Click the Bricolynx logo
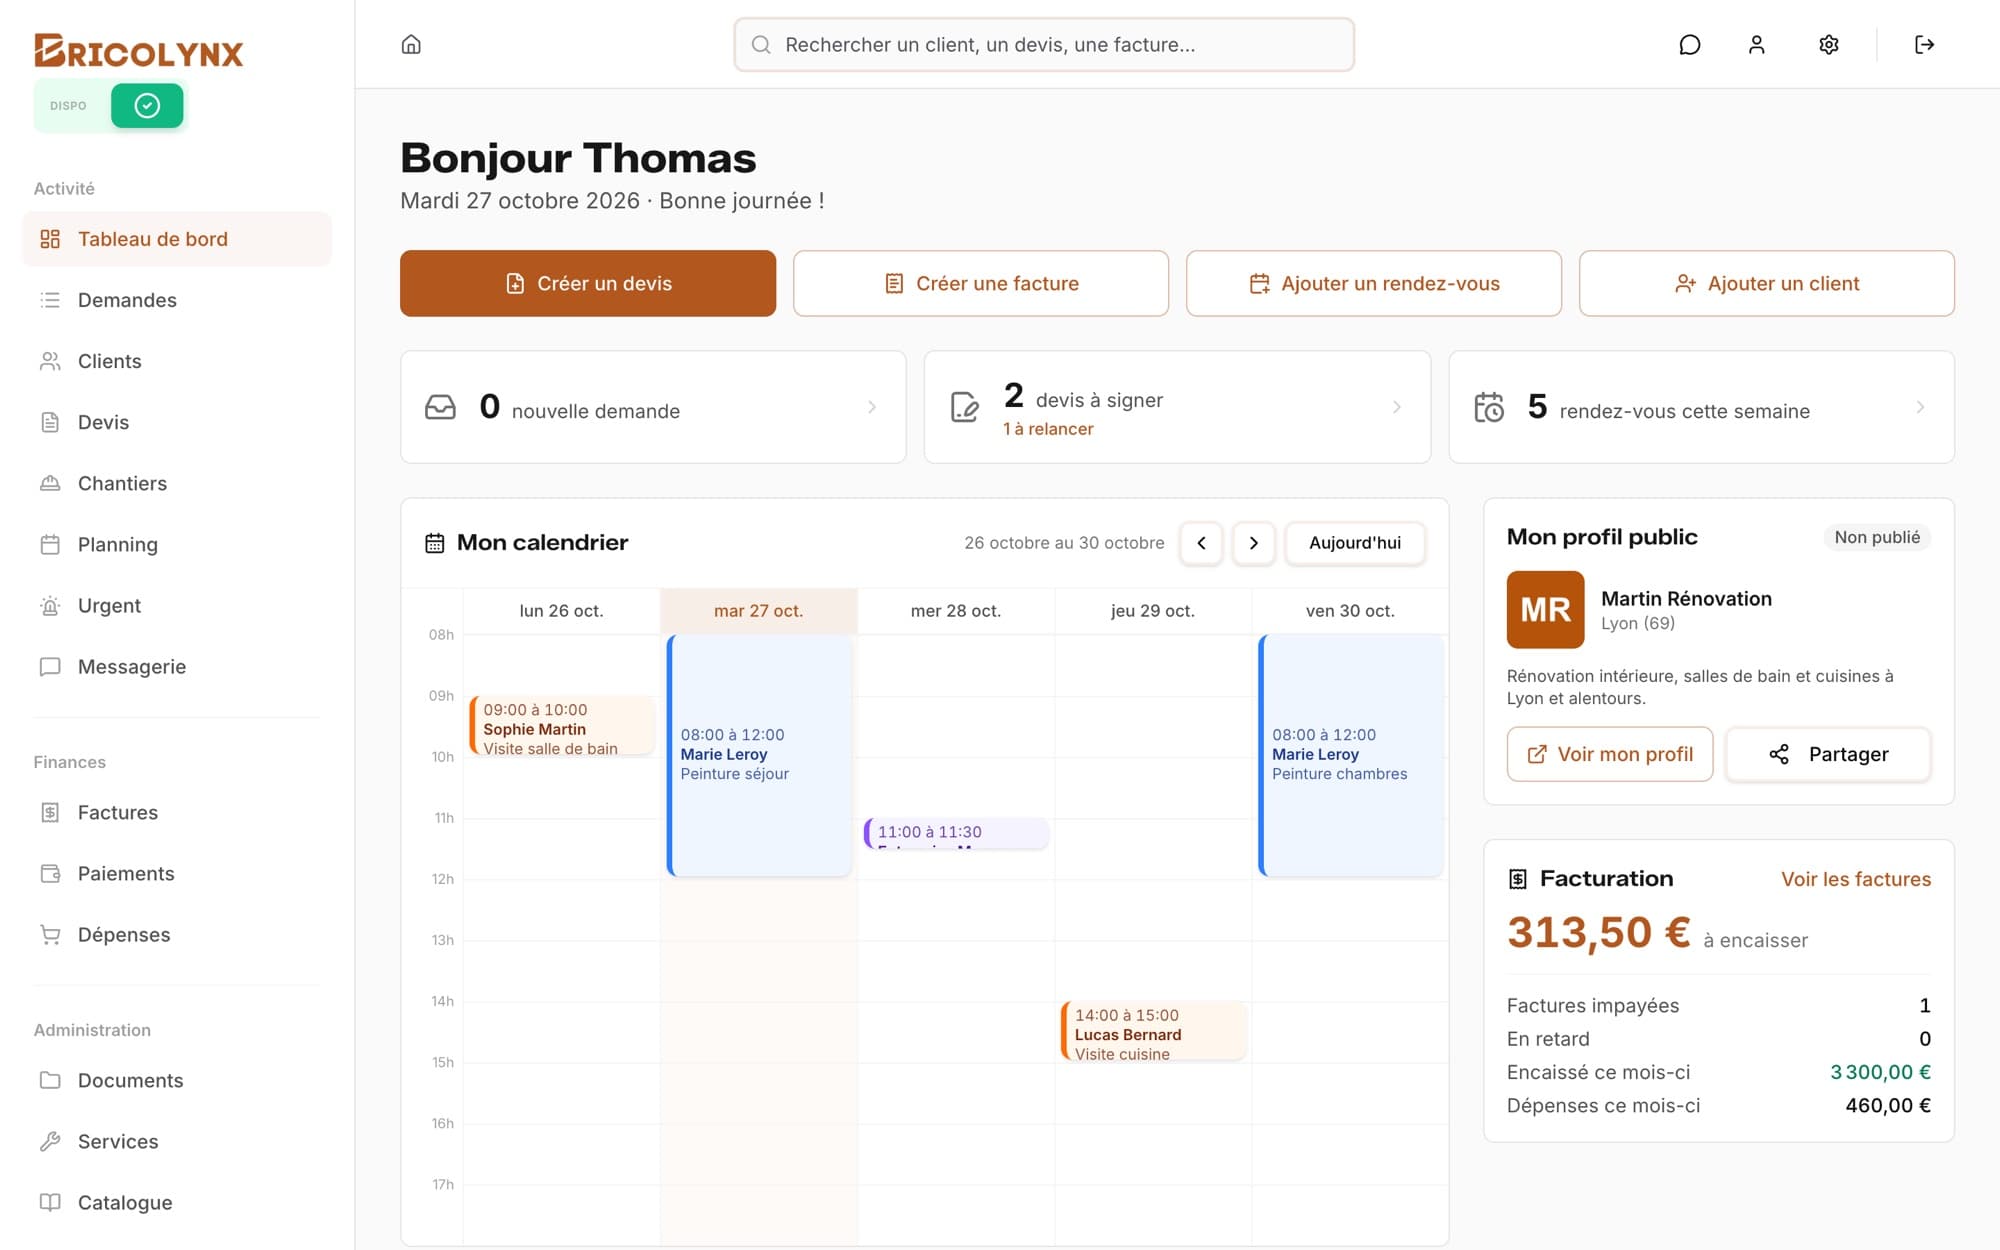This screenshot has height=1250, width=2000. [x=138, y=51]
